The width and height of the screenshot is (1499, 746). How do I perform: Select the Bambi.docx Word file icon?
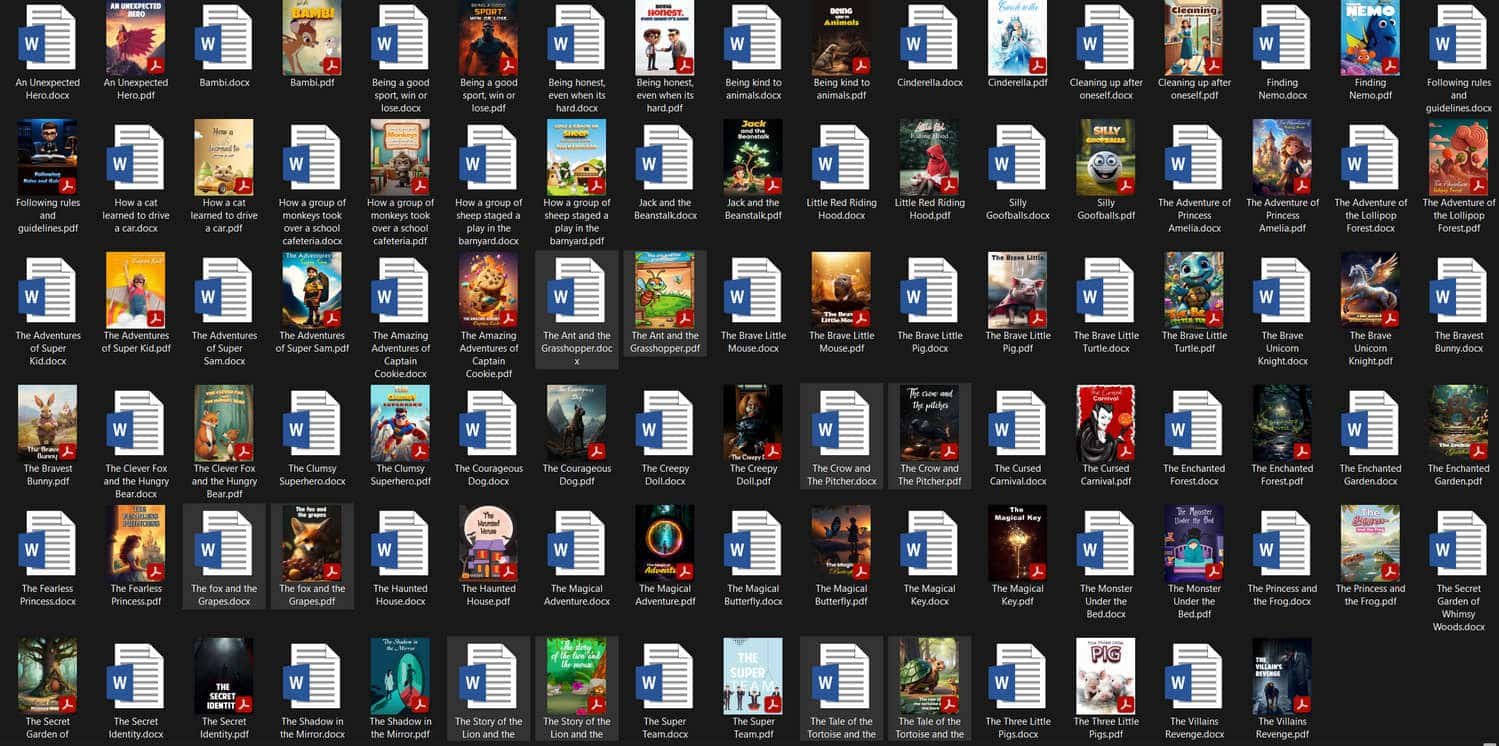(x=224, y=38)
